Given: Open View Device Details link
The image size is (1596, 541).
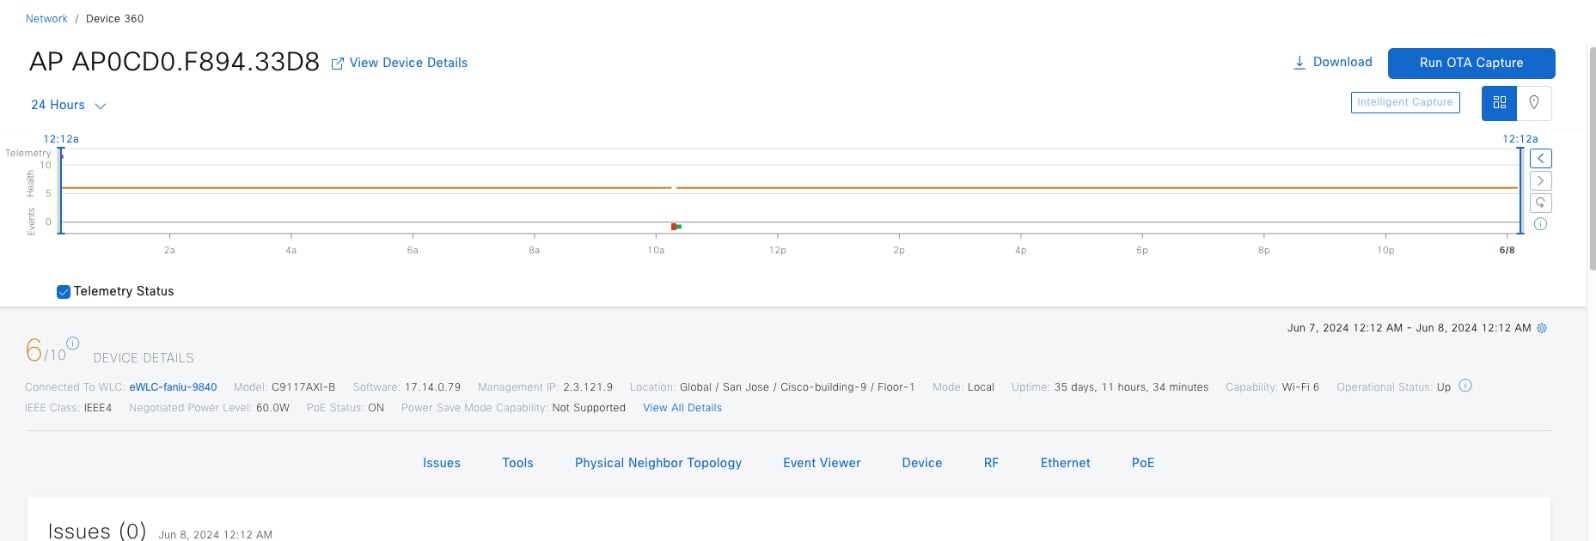Looking at the screenshot, I should tap(400, 63).
